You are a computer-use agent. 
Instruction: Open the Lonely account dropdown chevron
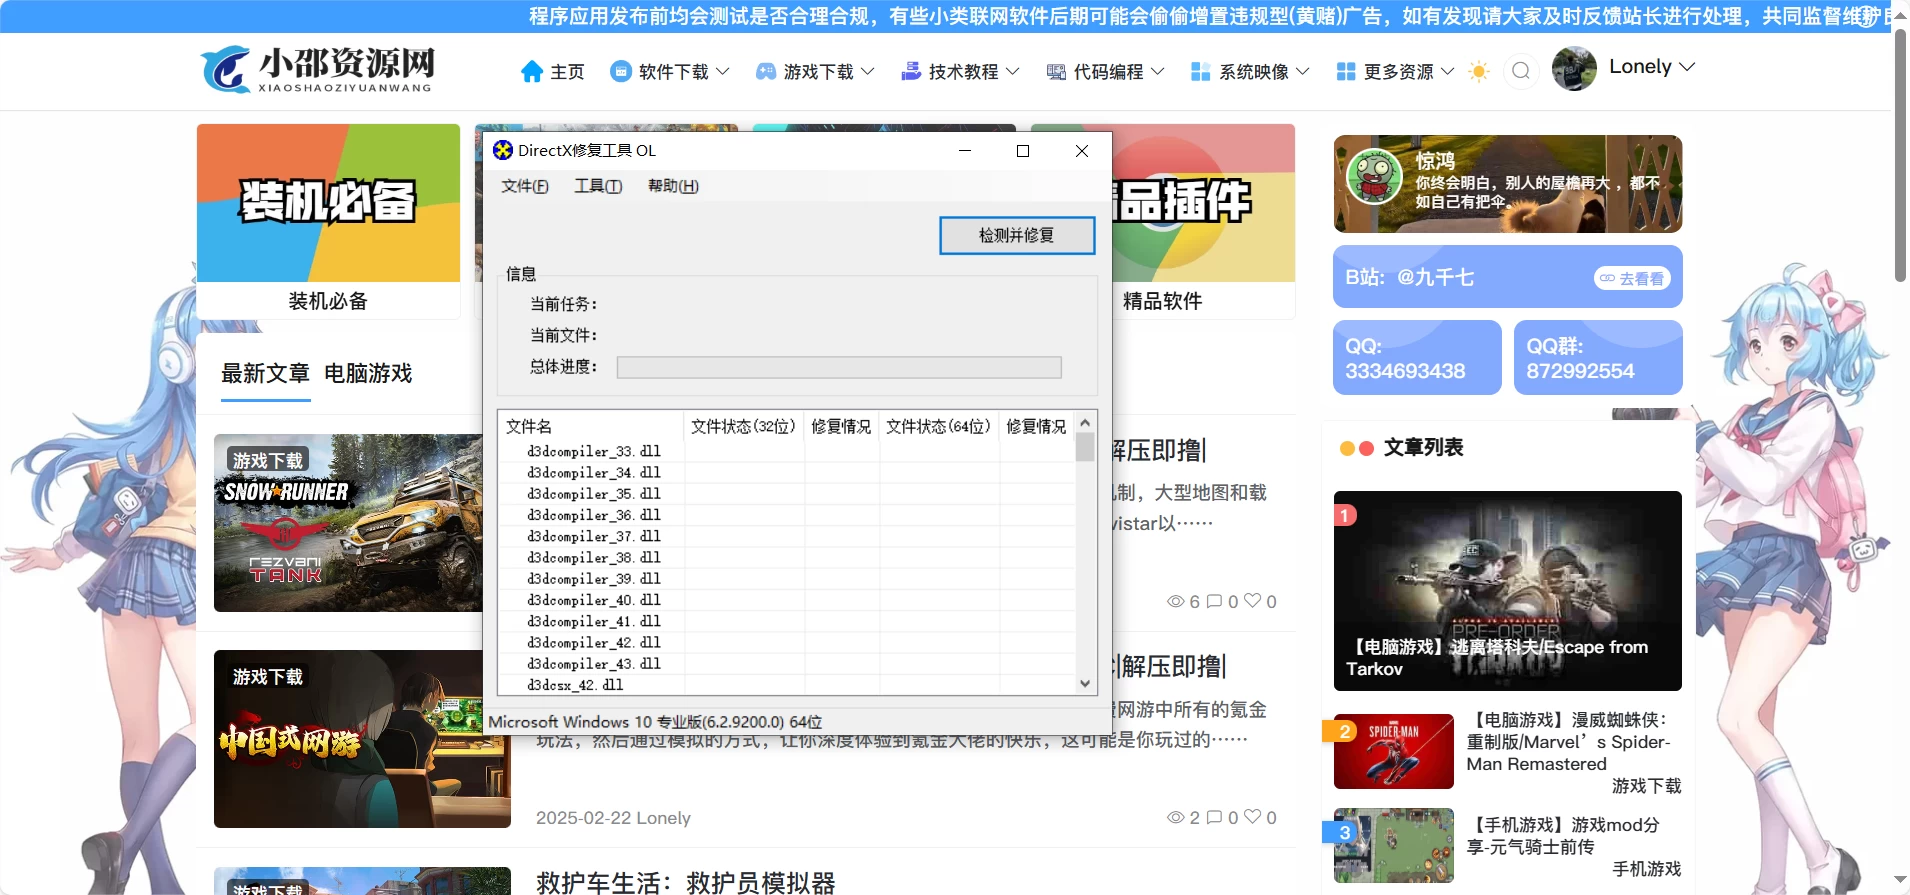[x=1687, y=67]
